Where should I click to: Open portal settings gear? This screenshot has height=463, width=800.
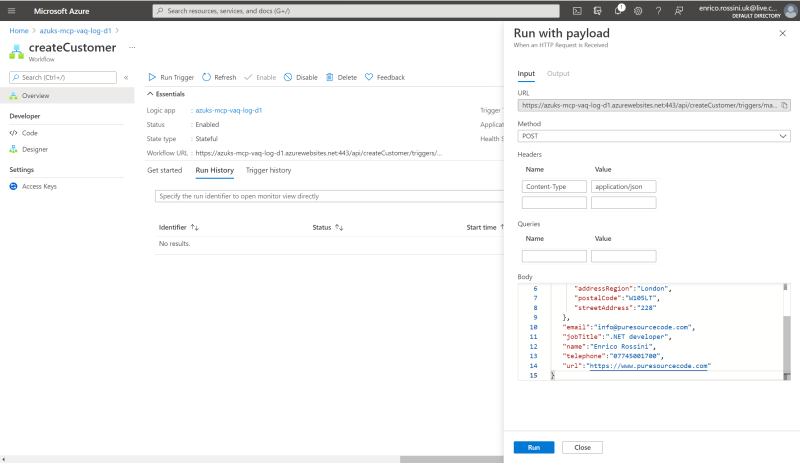(x=638, y=11)
